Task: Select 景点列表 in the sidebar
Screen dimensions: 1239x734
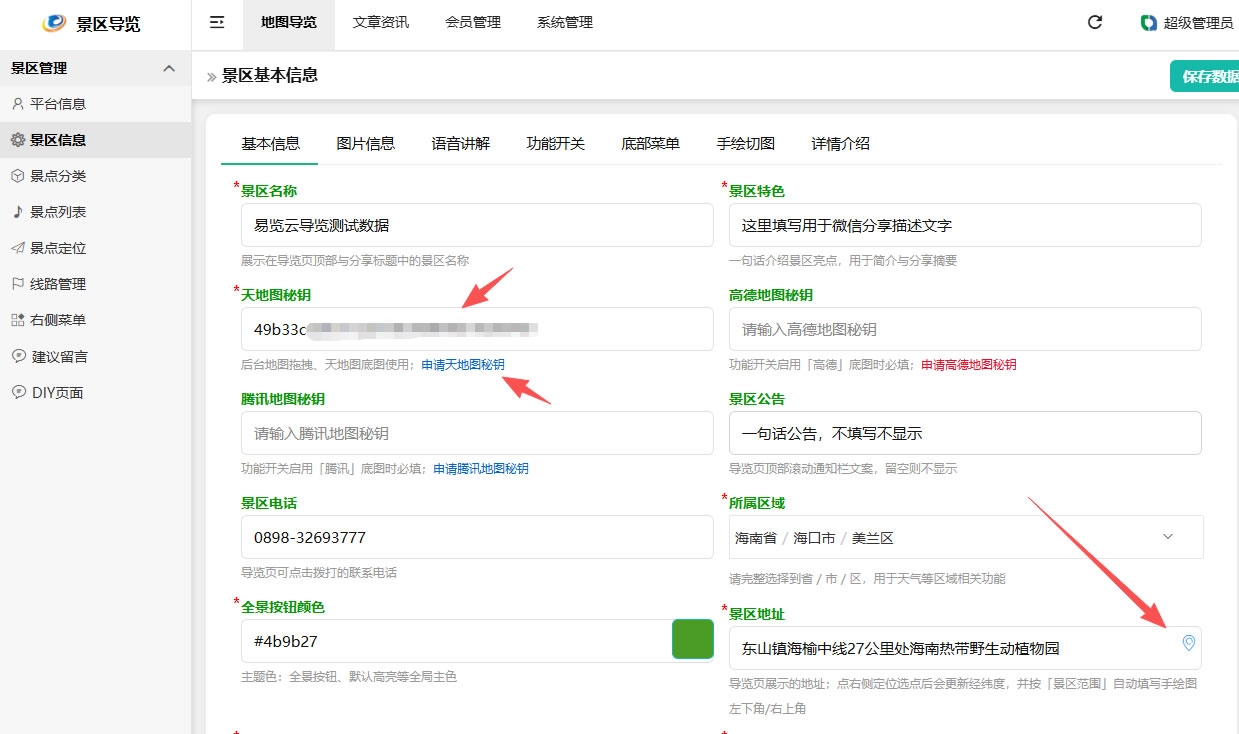Action: click(95, 212)
